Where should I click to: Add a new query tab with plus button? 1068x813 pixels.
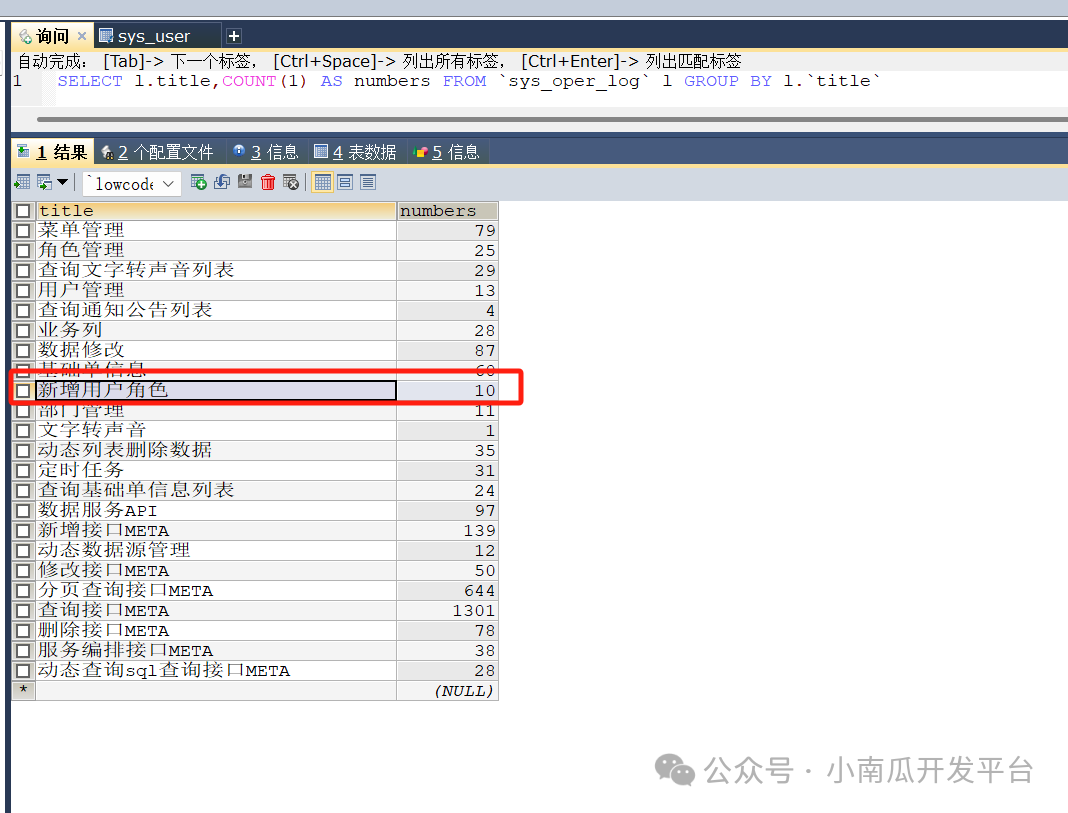(x=234, y=36)
